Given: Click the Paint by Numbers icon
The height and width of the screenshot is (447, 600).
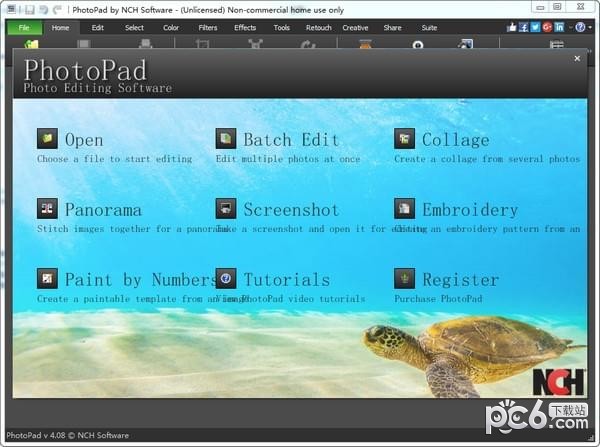Looking at the screenshot, I should coord(47,279).
